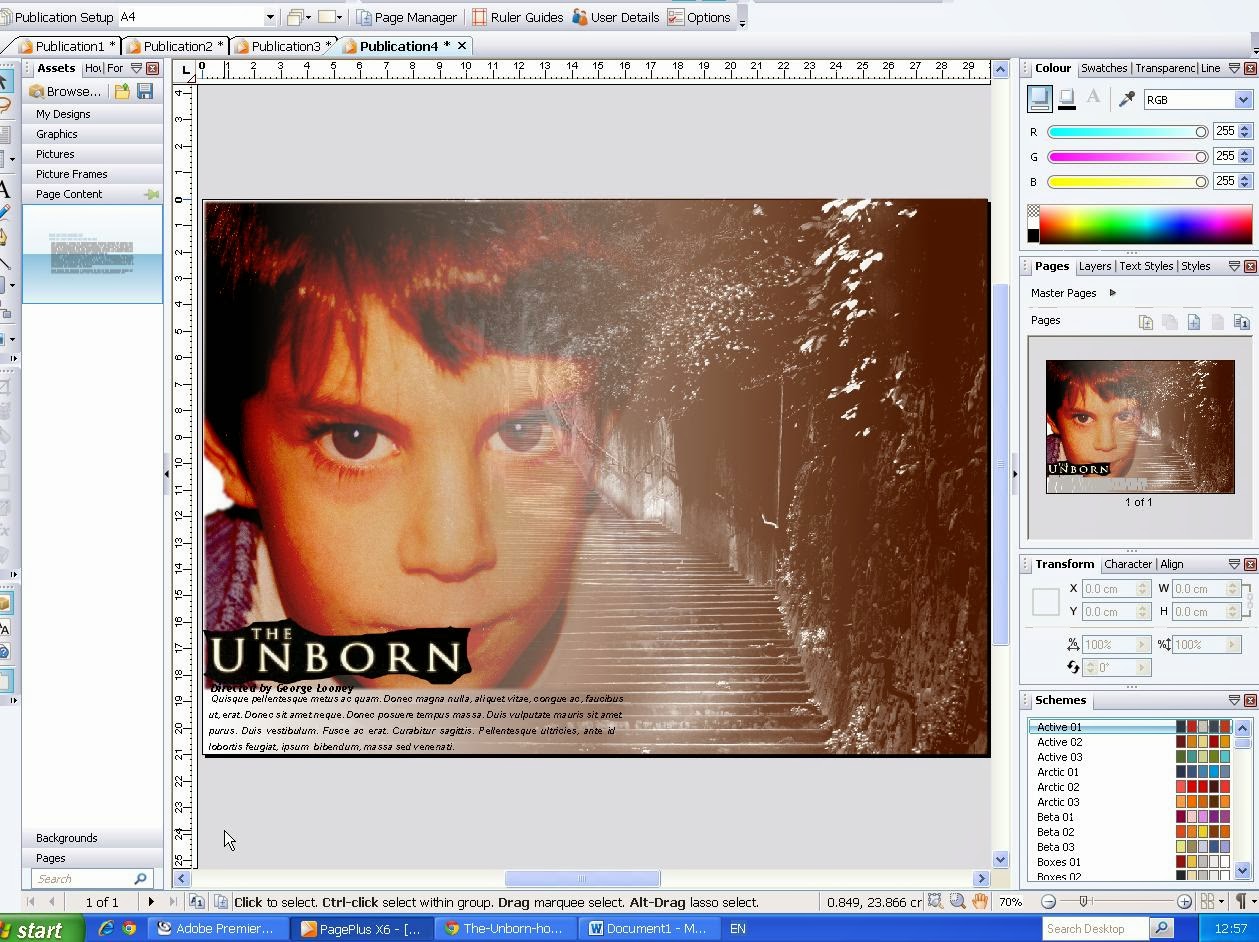Switch to the Publication2 tab
Viewport: 1259px width, 942px height.
pos(177,46)
